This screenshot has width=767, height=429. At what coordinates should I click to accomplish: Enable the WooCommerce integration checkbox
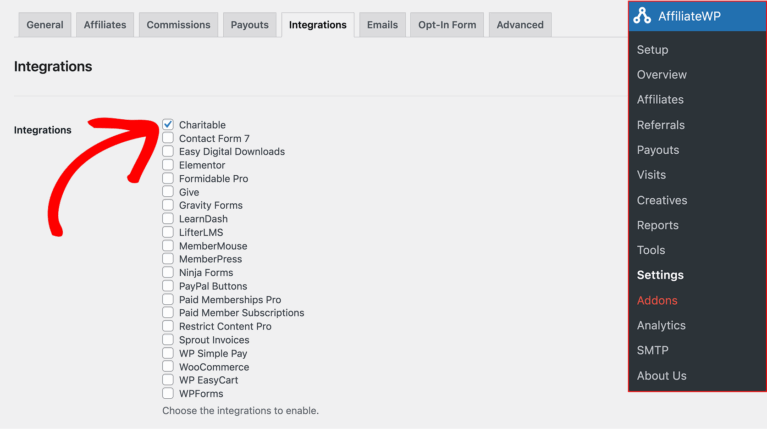[x=168, y=367]
